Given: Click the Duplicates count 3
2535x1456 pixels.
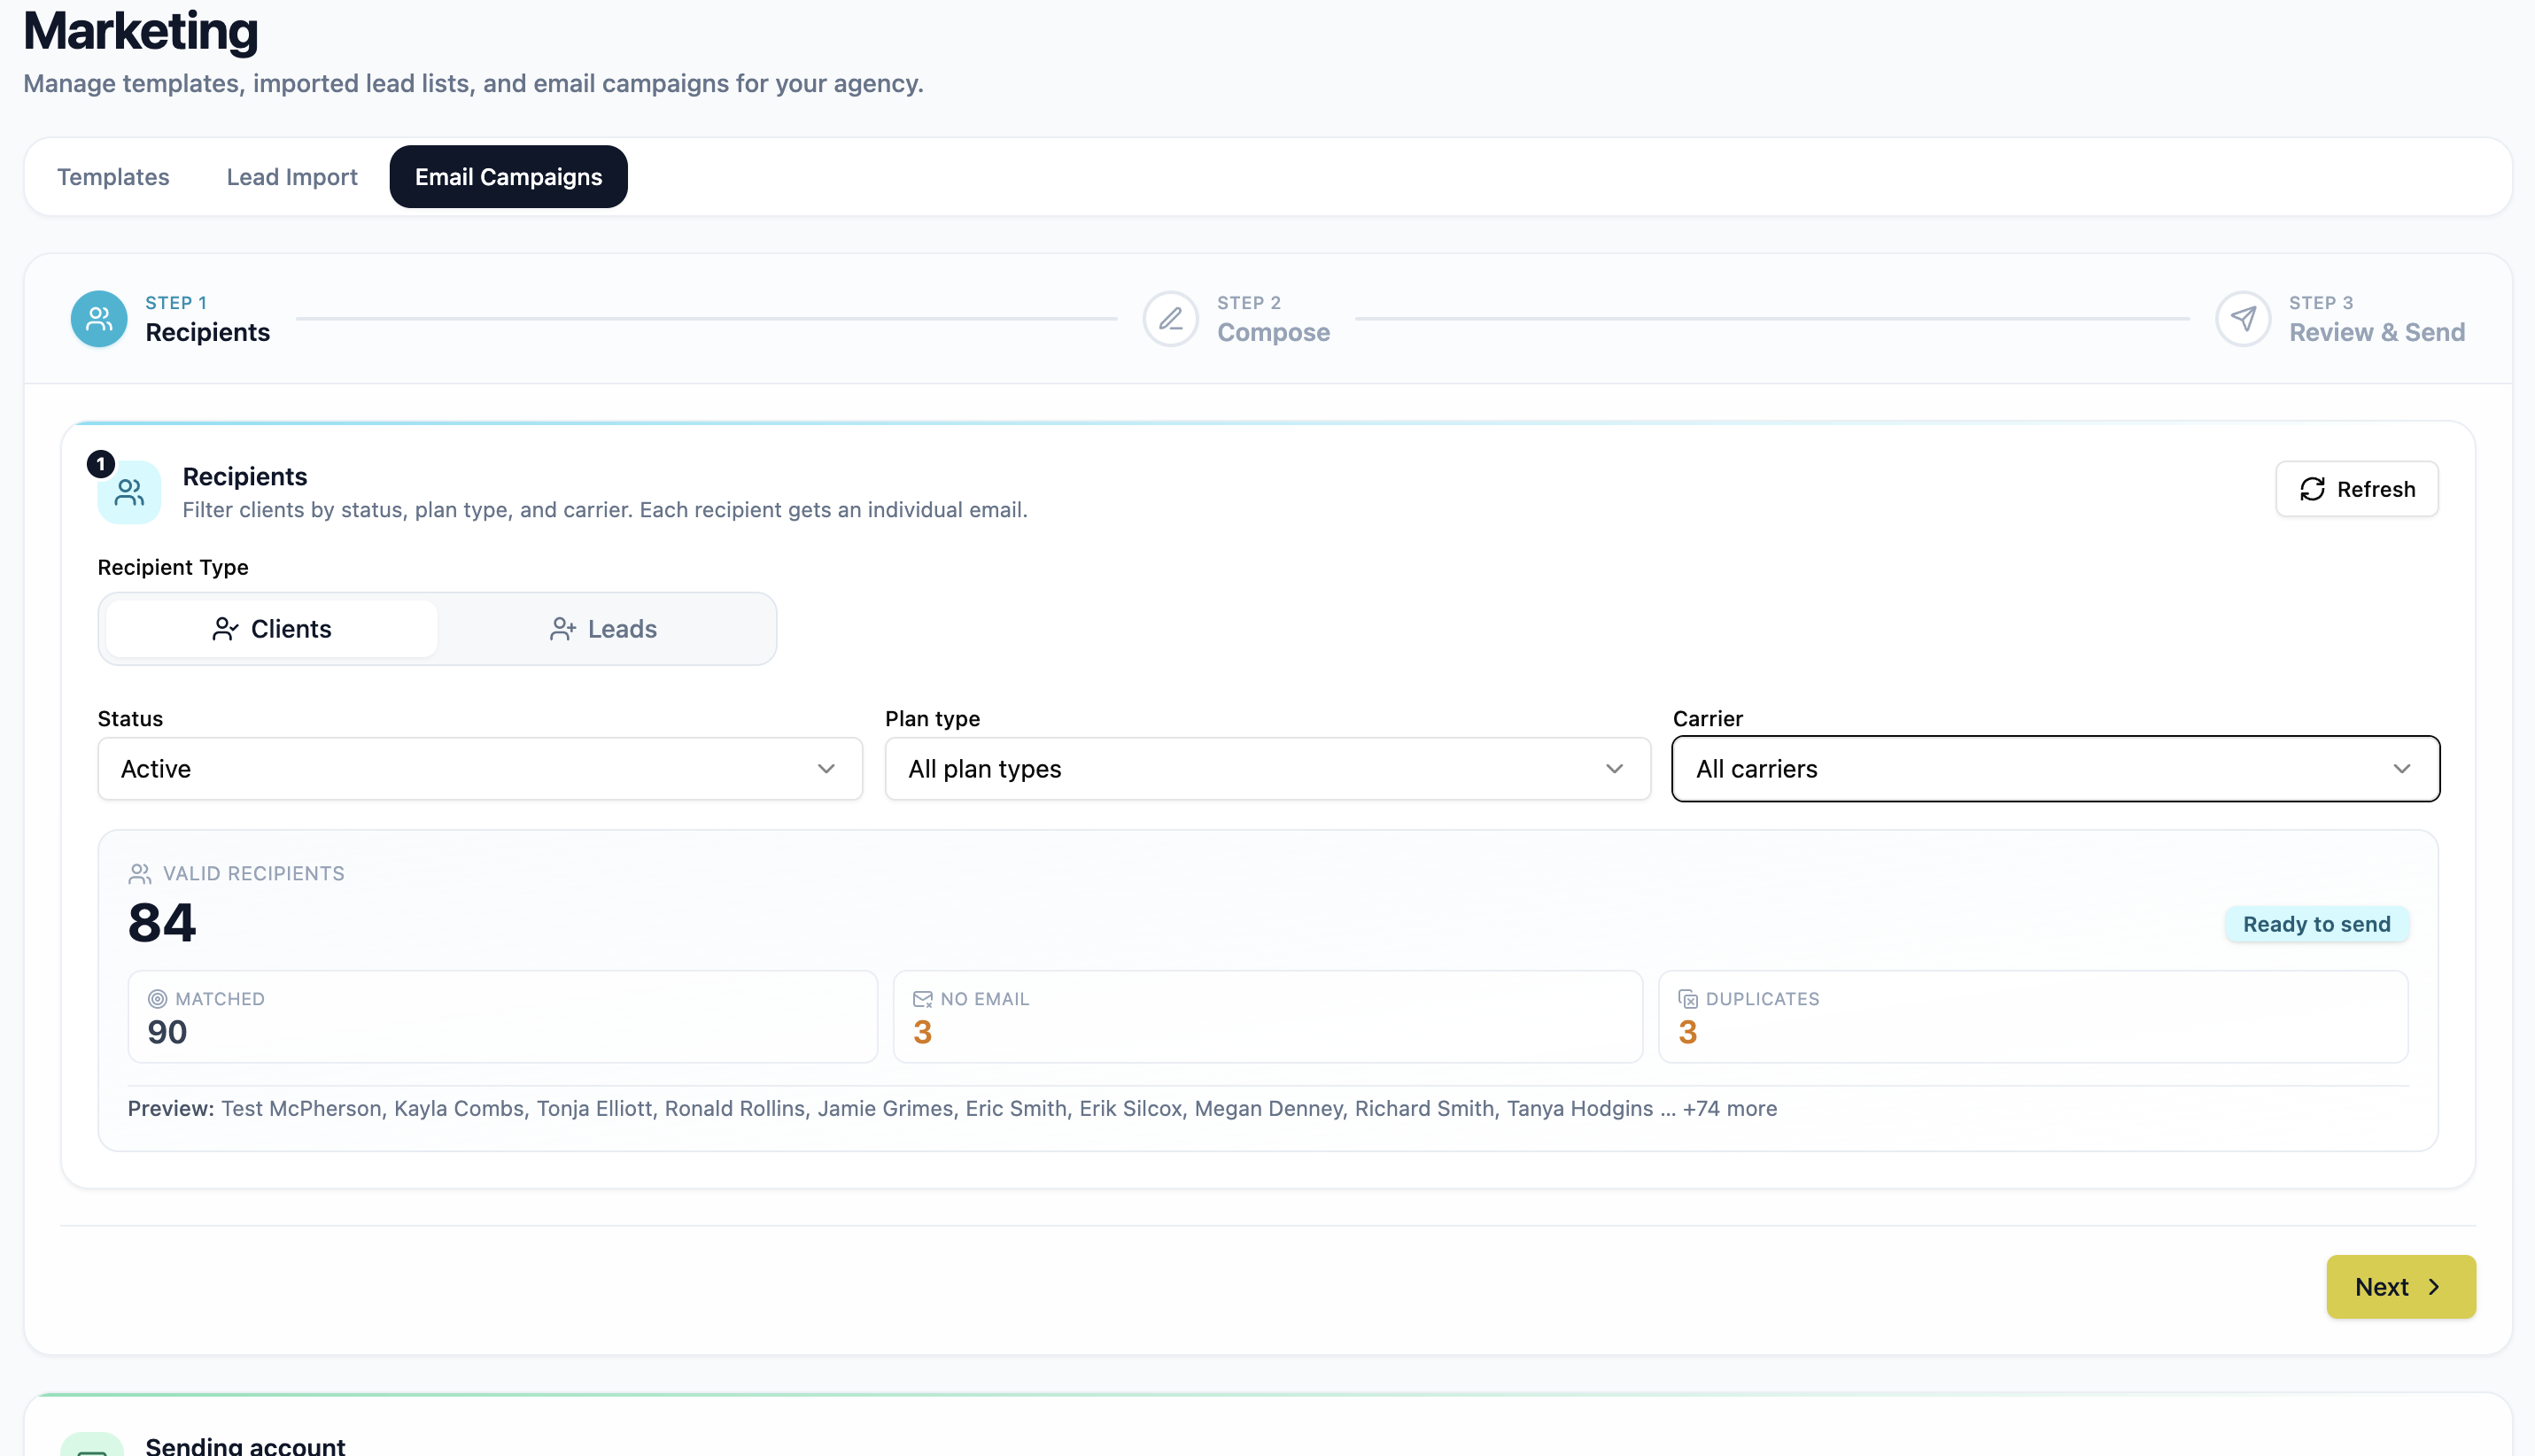Looking at the screenshot, I should click(1687, 1032).
